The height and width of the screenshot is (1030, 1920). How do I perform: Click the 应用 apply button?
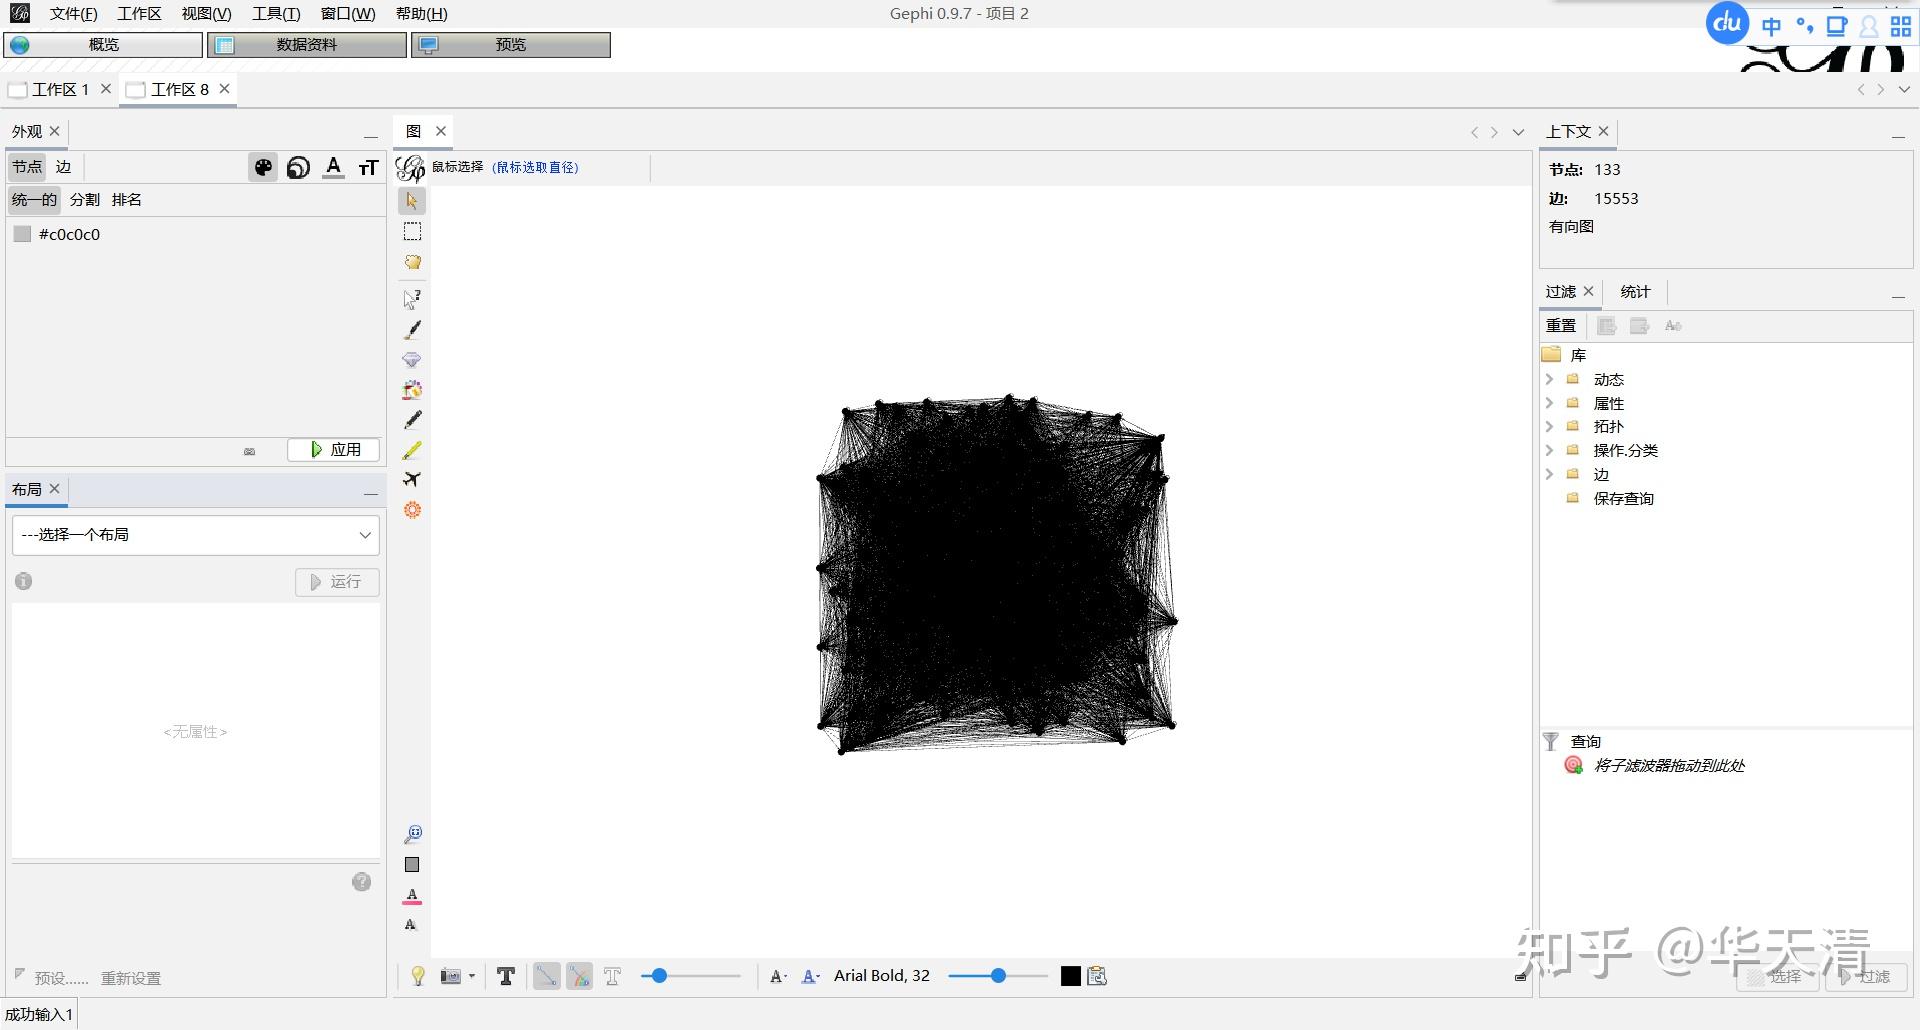pyautogui.click(x=334, y=450)
